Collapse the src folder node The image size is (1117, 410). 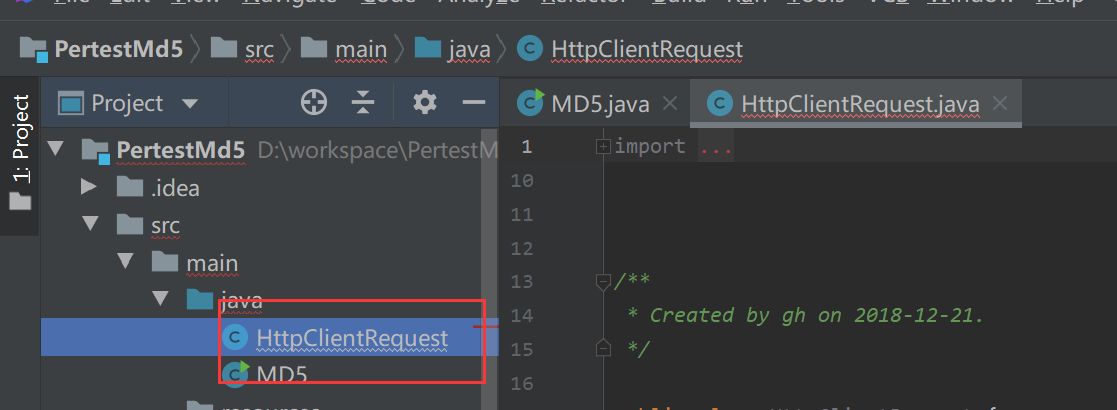point(88,225)
